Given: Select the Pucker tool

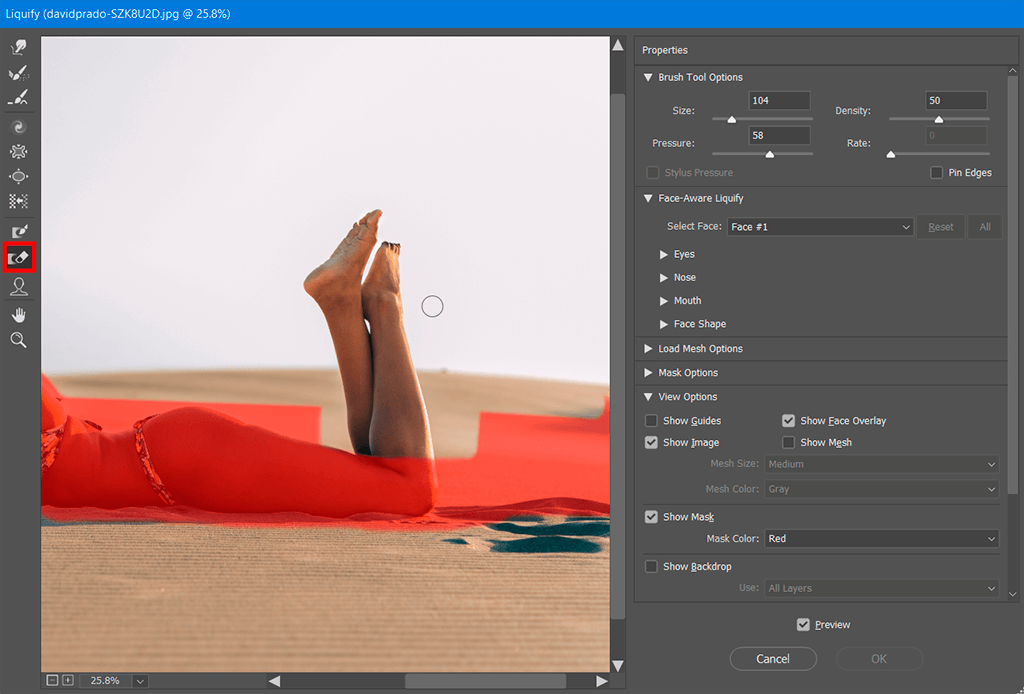Looking at the screenshot, I should coord(18,152).
